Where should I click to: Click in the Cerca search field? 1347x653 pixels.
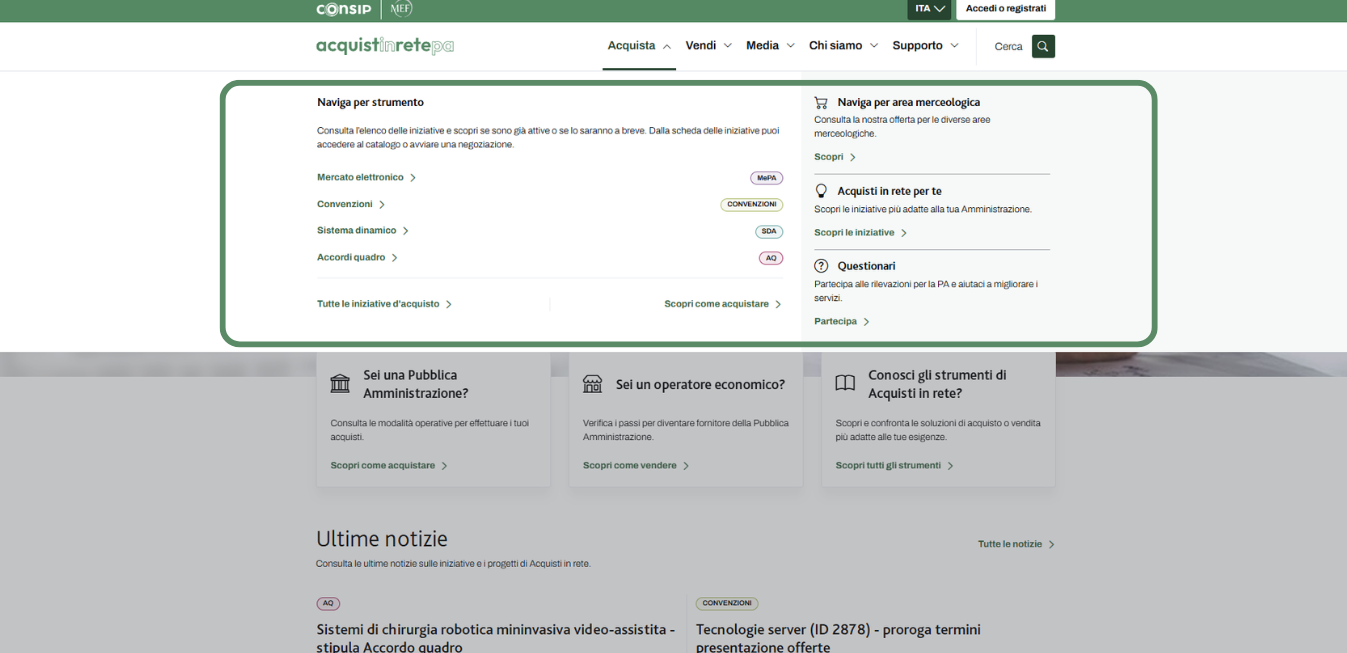click(1008, 47)
